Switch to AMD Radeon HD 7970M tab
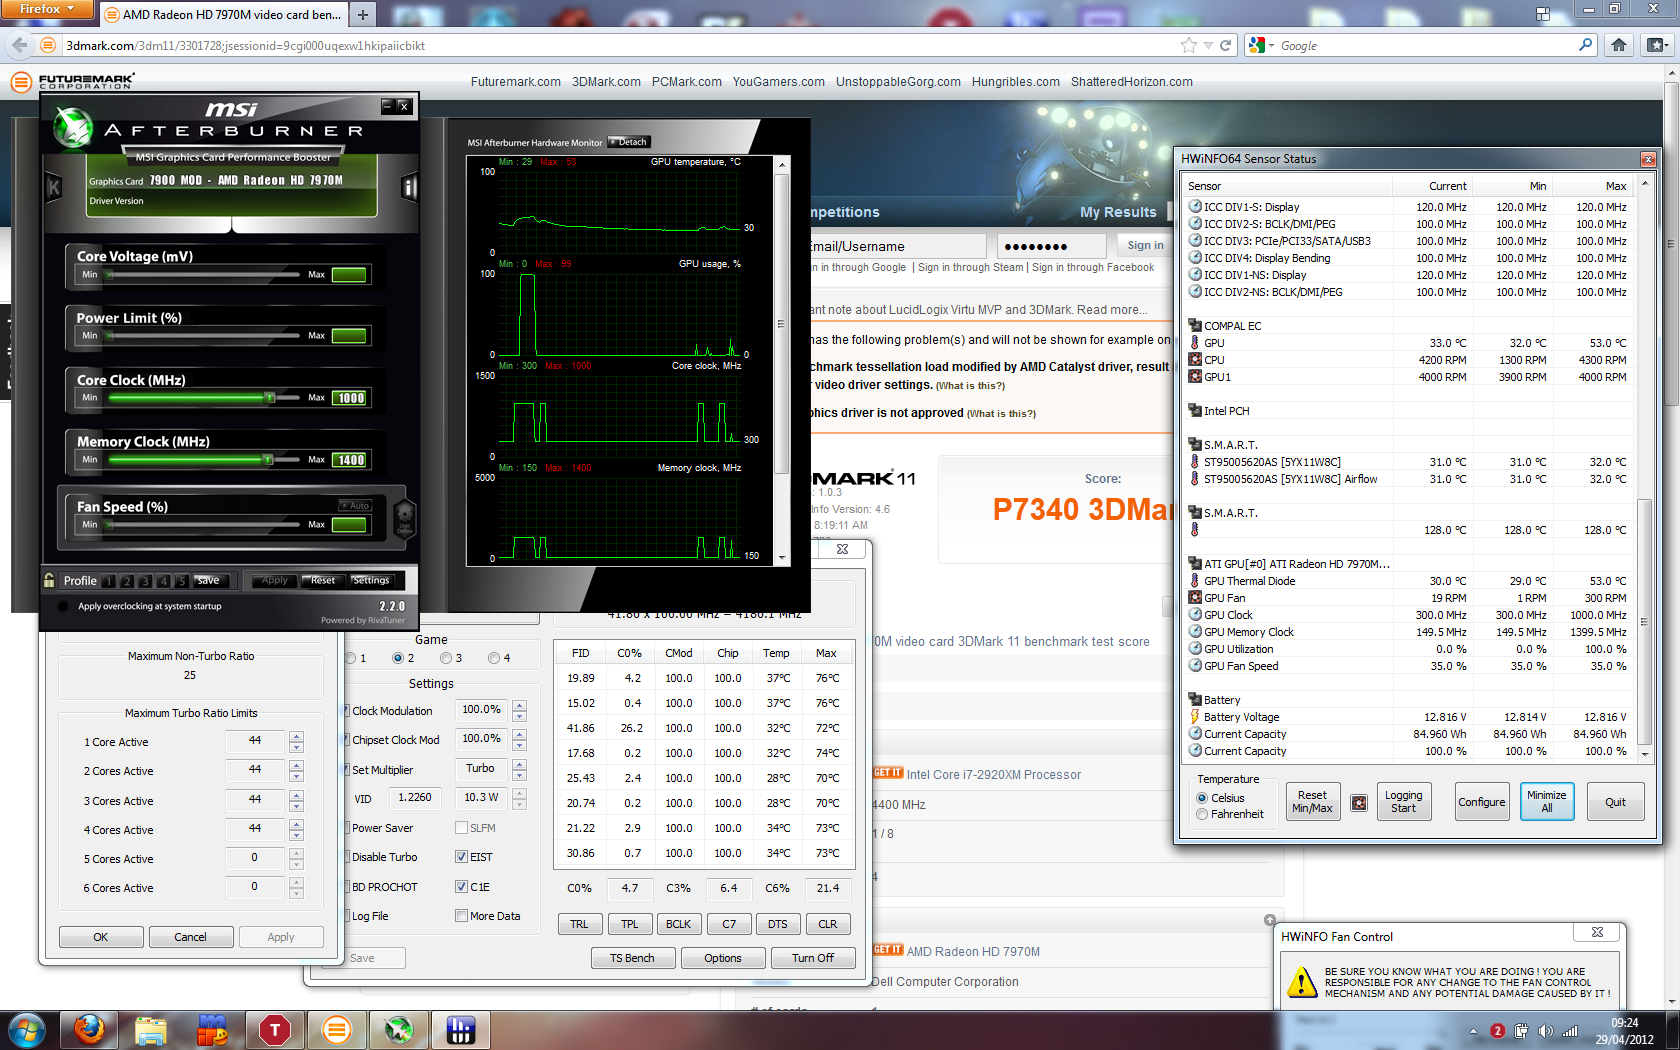This screenshot has height=1050, width=1680. [x=222, y=14]
